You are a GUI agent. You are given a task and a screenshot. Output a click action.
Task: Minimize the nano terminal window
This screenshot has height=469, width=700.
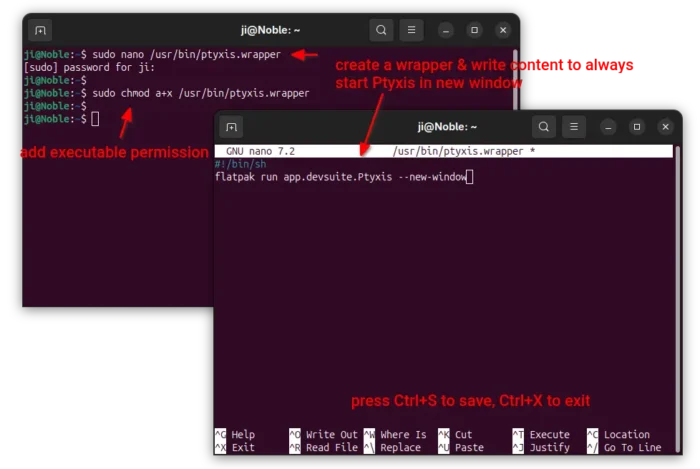(608, 127)
